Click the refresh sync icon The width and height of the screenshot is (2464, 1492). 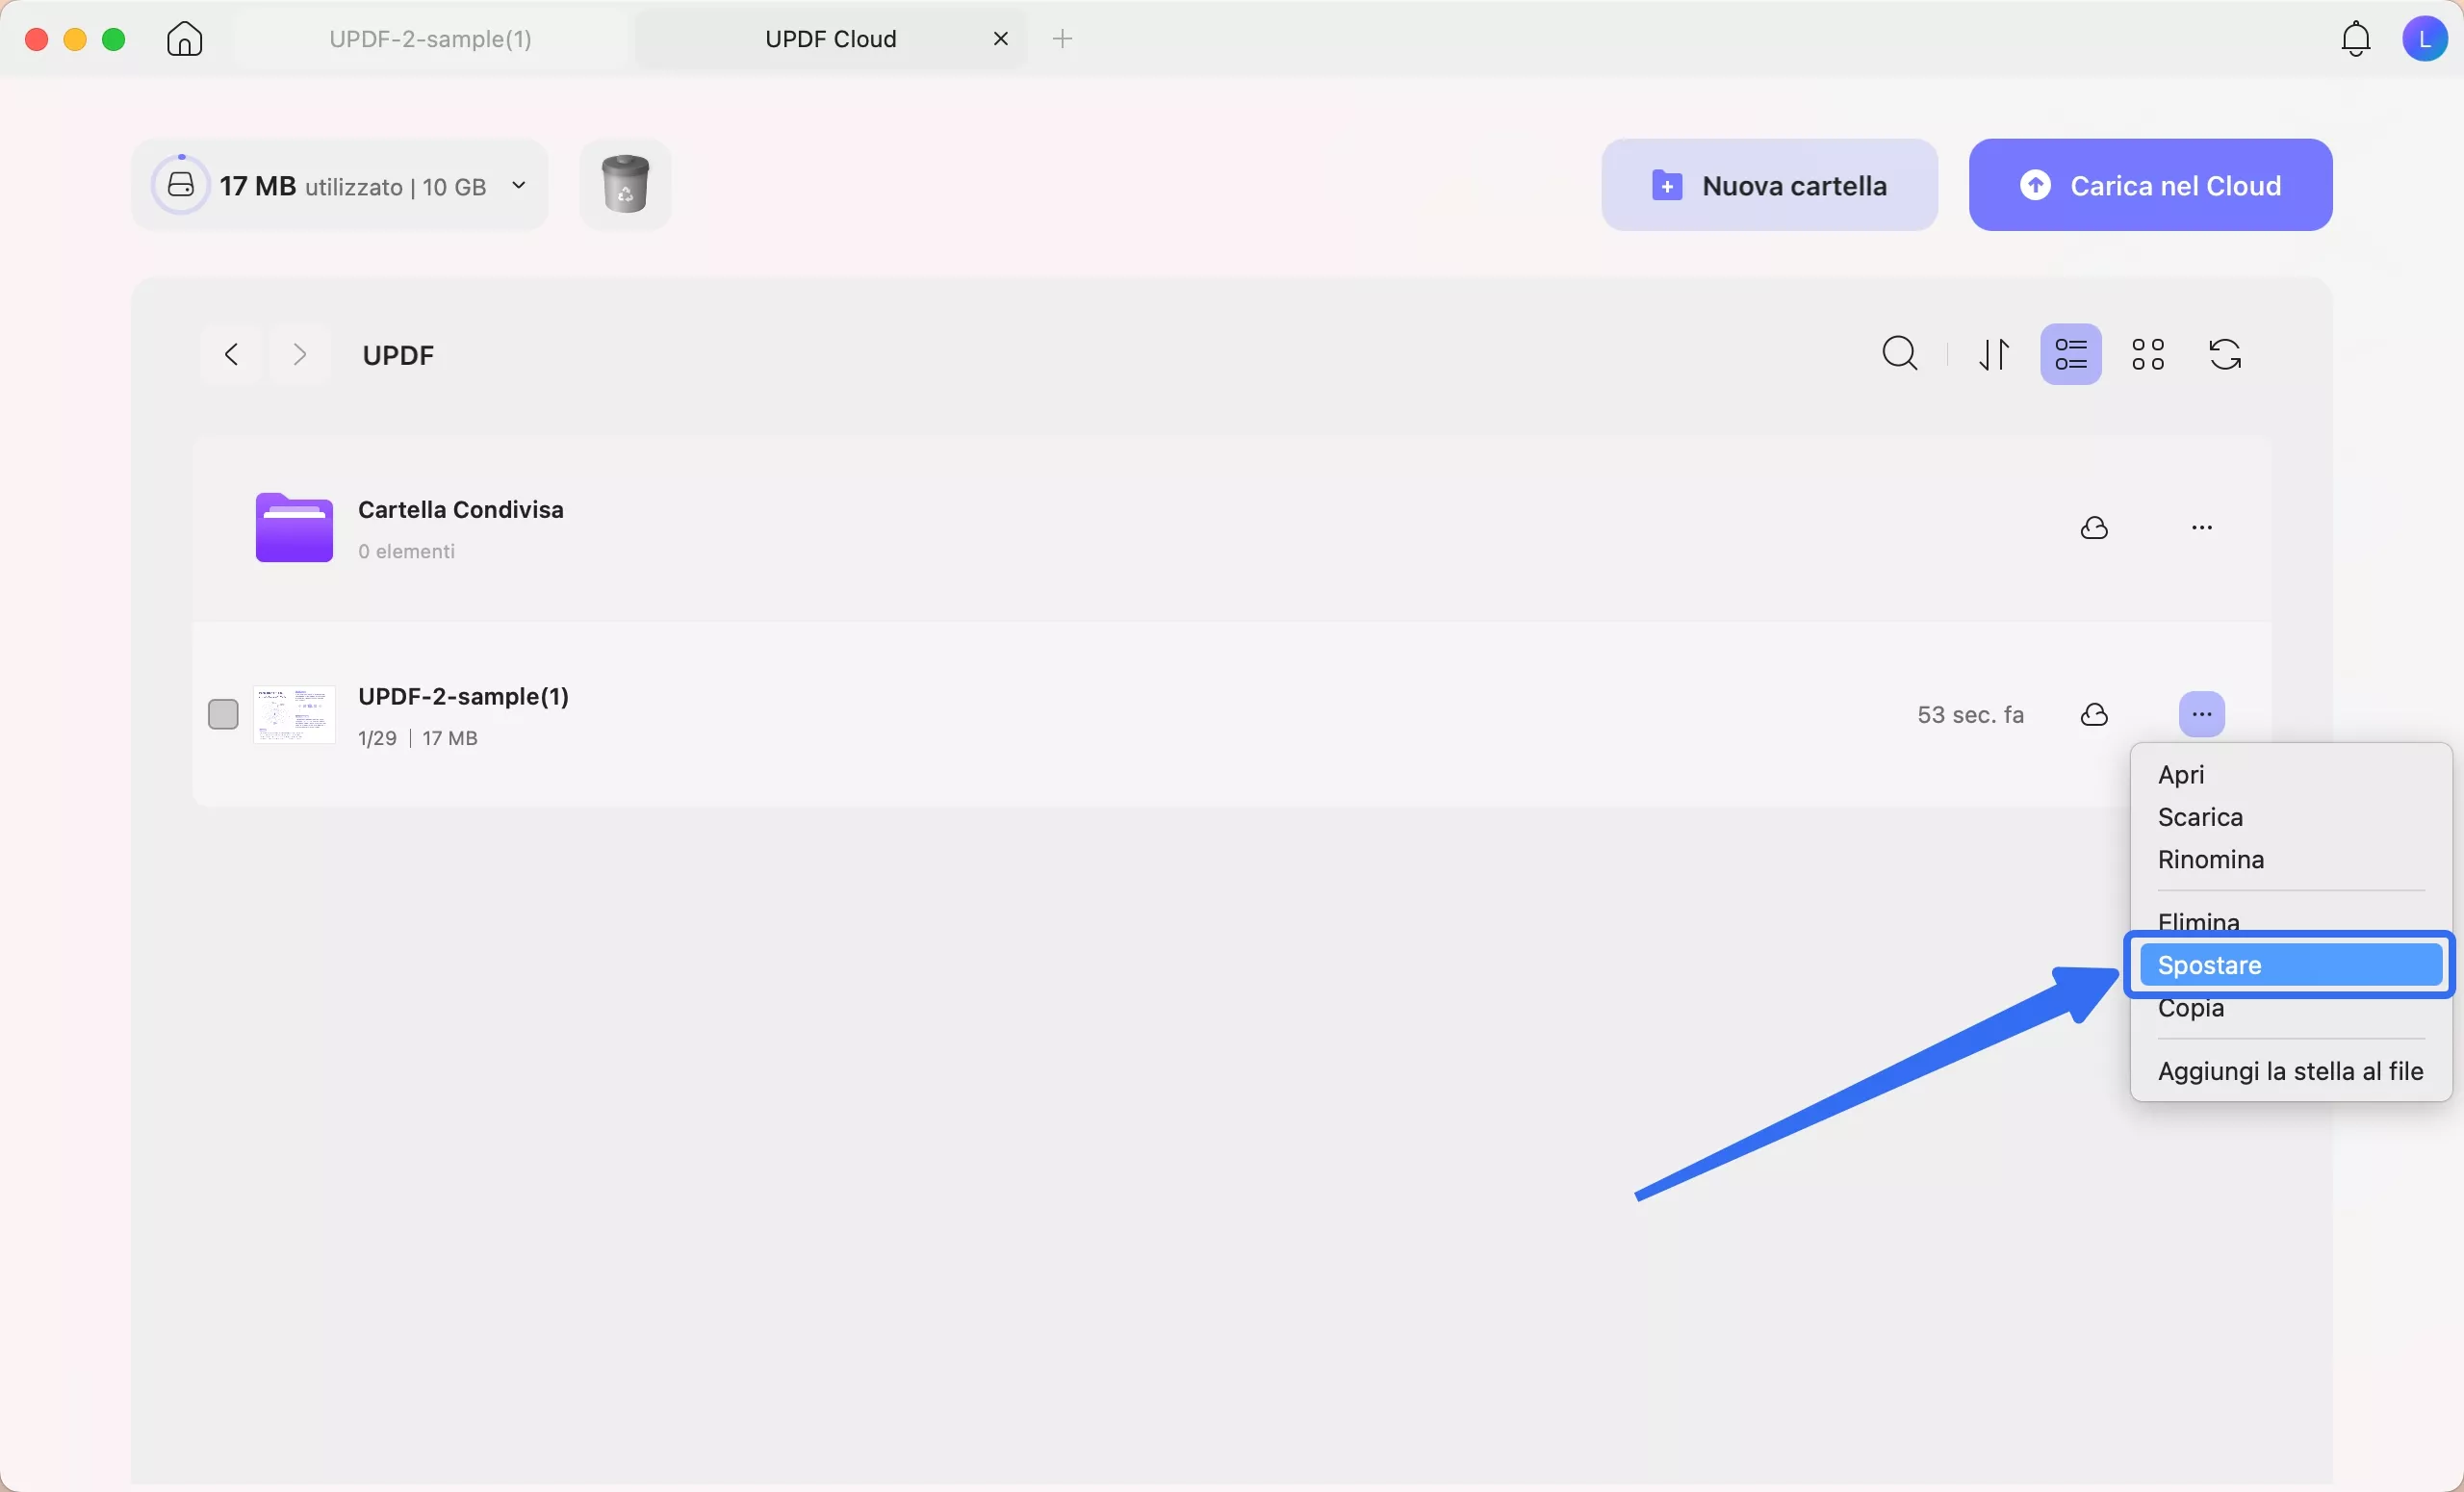(x=2224, y=354)
